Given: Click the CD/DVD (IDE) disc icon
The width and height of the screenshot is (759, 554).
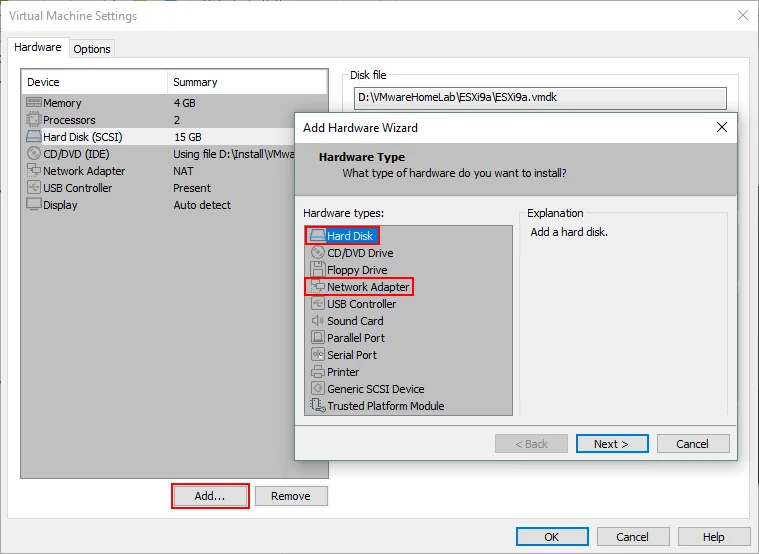Looking at the screenshot, I should tap(34, 154).
